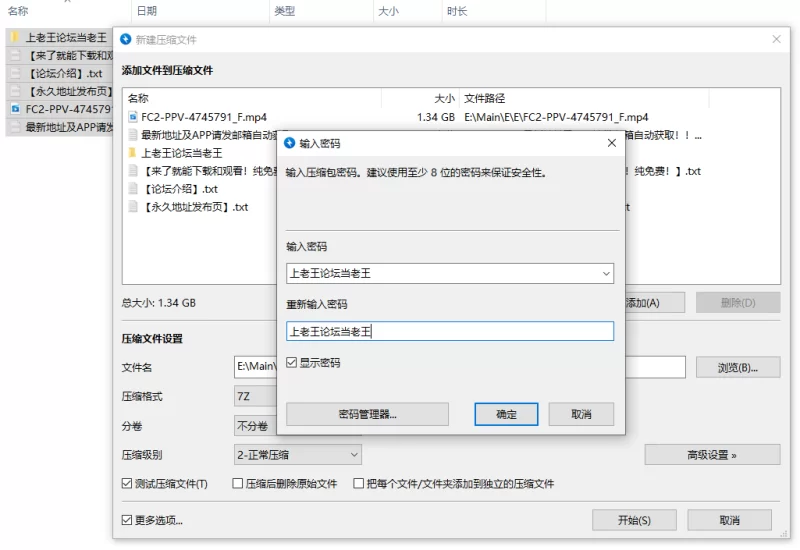The height and width of the screenshot is (550, 800).
Task: Select FC2-PPV-4745791_F.mp4 row name in archive list
Action: click(204, 117)
